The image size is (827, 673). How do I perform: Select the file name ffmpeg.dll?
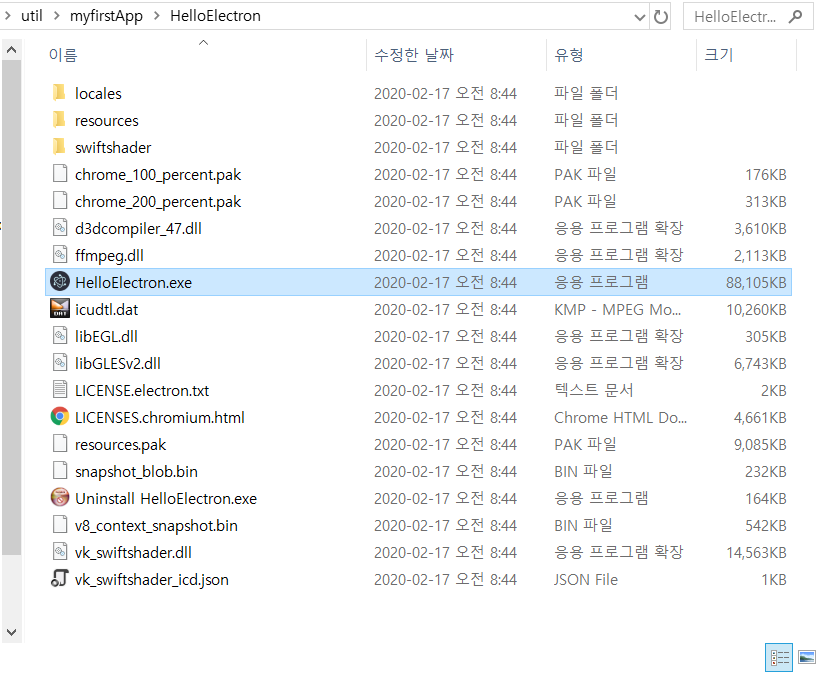pyautogui.click(x=109, y=256)
